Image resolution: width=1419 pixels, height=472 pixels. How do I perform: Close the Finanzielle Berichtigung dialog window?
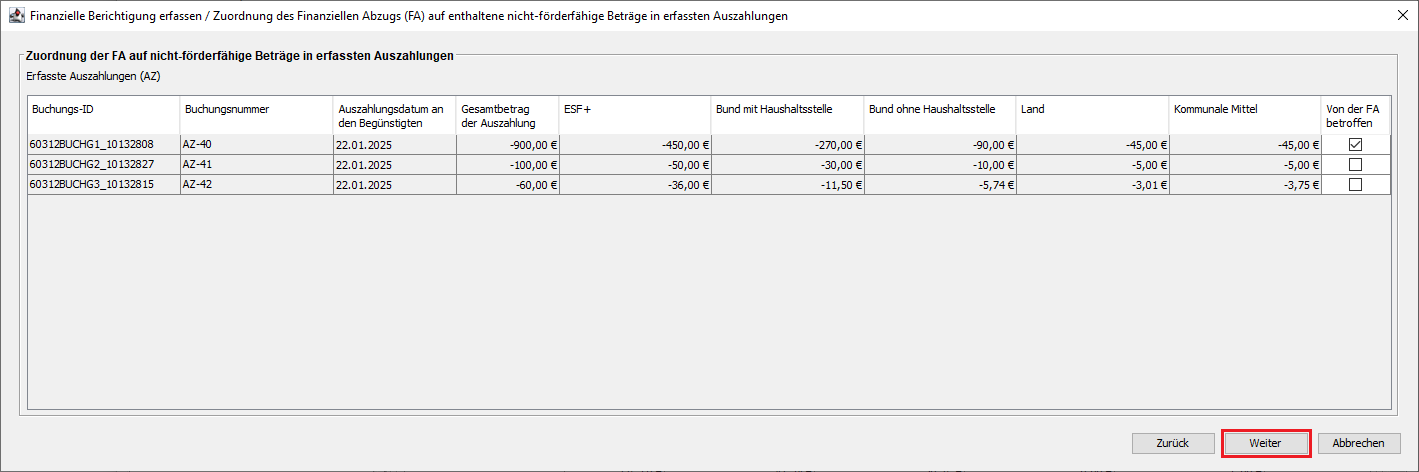[x=1400, y=16]
